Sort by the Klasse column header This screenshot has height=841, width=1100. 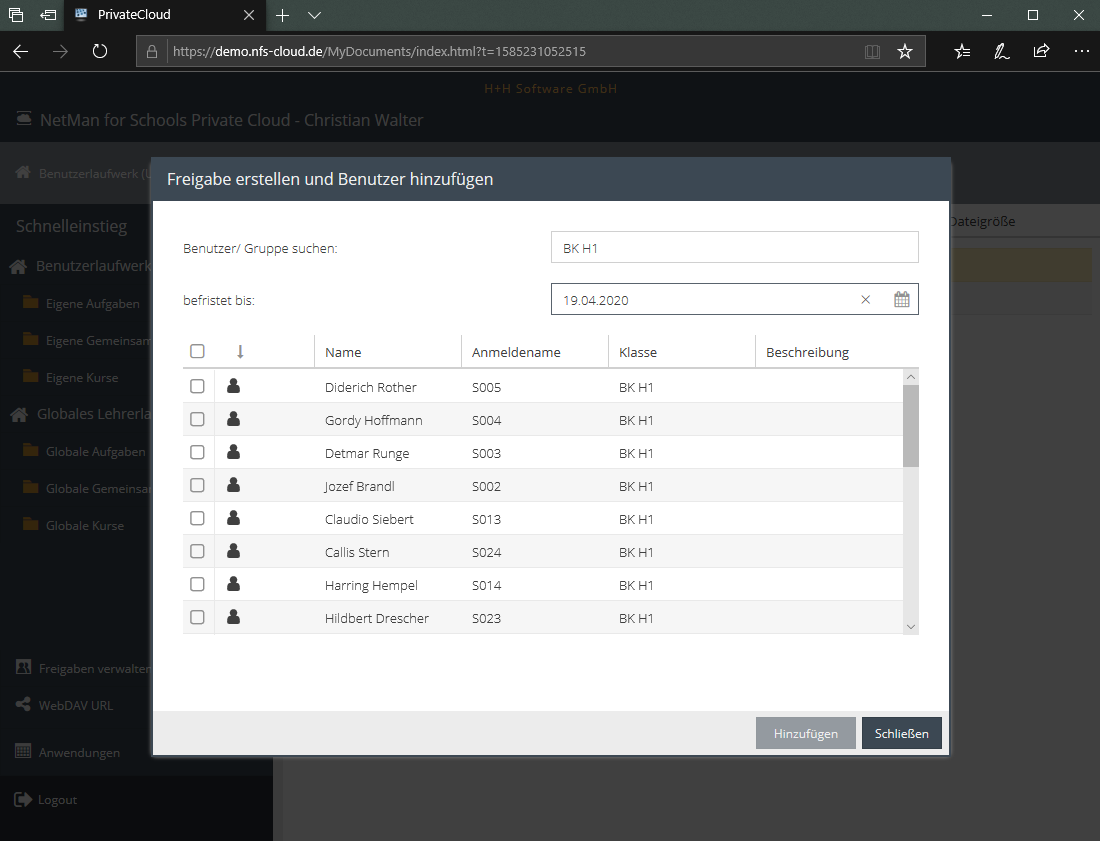(x=638, y=352)
